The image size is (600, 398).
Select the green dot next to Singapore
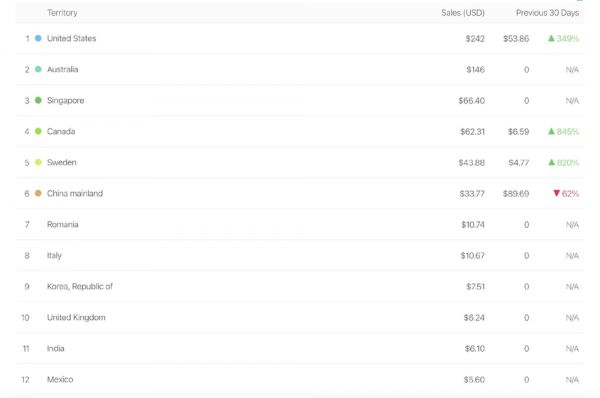38,100
